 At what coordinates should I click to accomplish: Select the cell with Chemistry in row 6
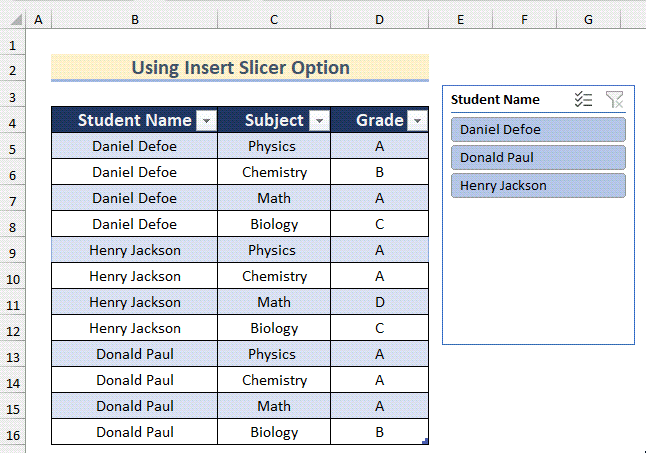[x=274, y=172]
